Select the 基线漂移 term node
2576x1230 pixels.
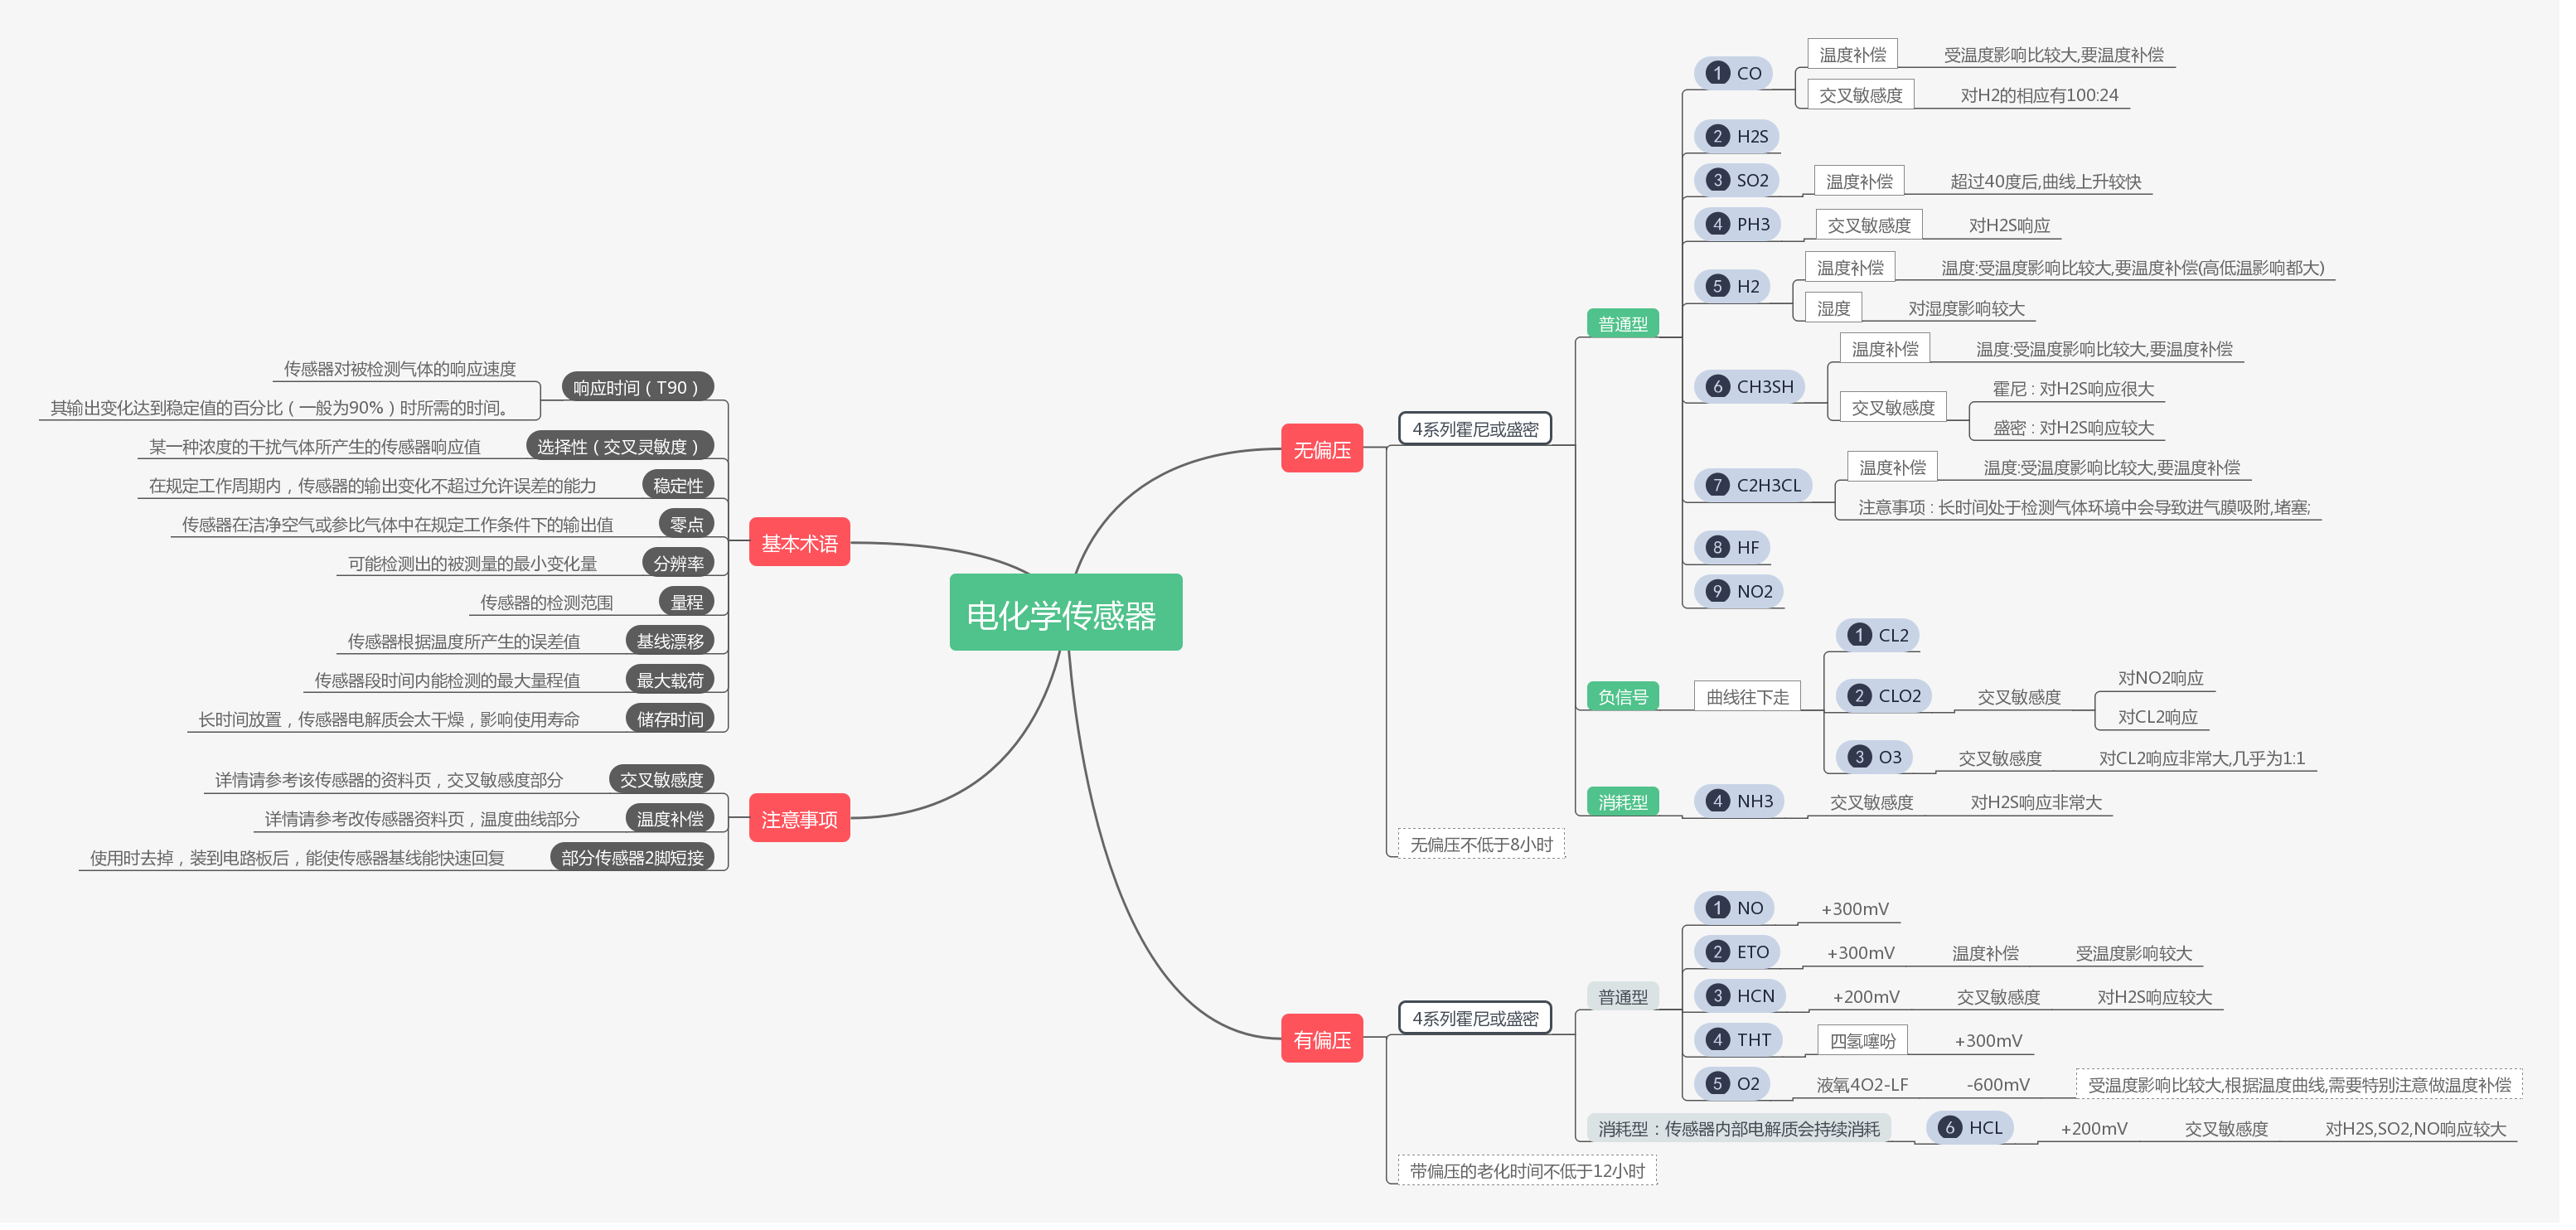click(669, 641)
